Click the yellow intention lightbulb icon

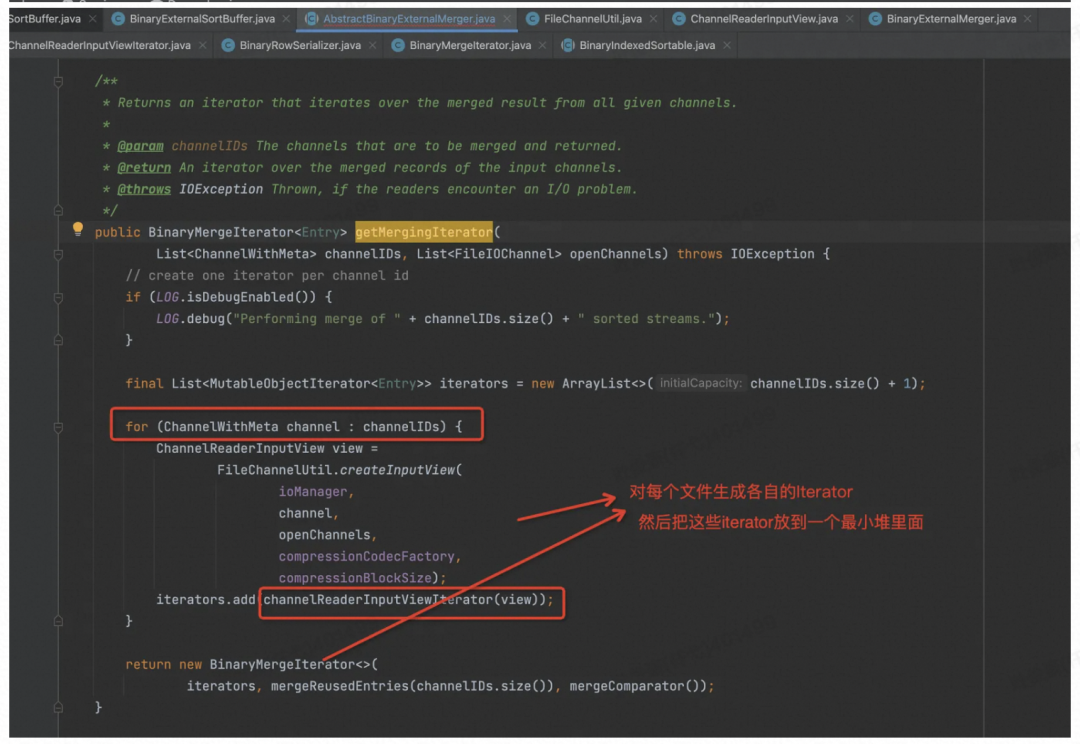click(x=78, y=229)
